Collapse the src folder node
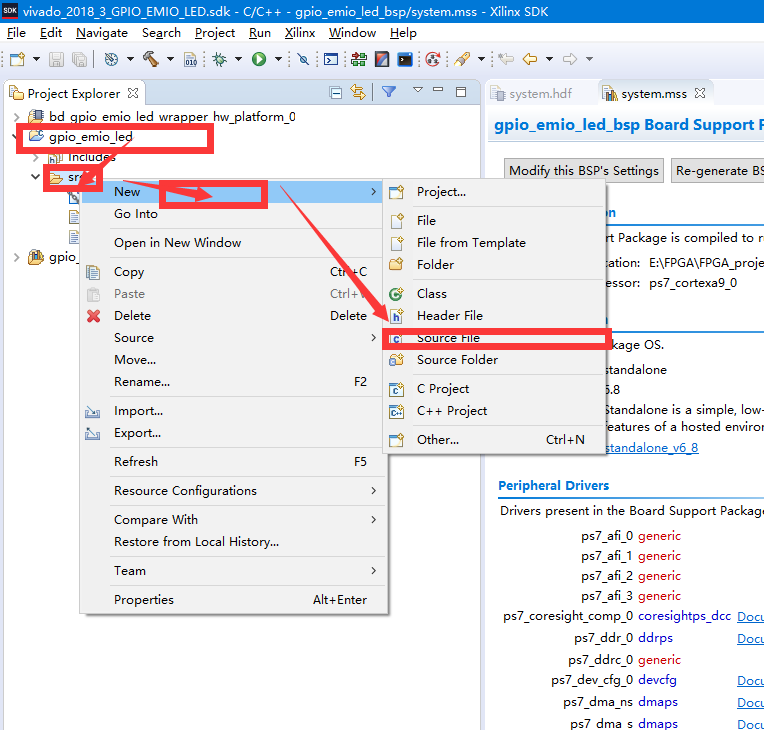 35,176
